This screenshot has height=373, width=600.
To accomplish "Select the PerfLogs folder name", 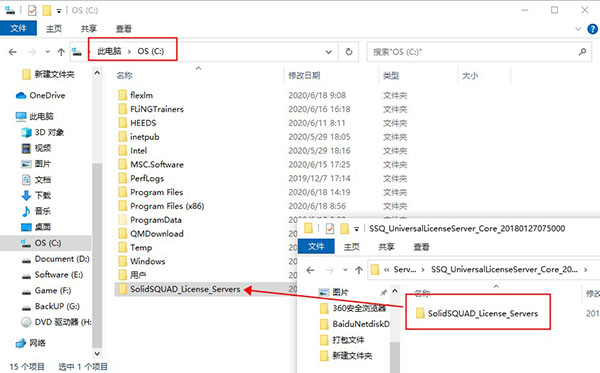I will [x=147, y=179].
